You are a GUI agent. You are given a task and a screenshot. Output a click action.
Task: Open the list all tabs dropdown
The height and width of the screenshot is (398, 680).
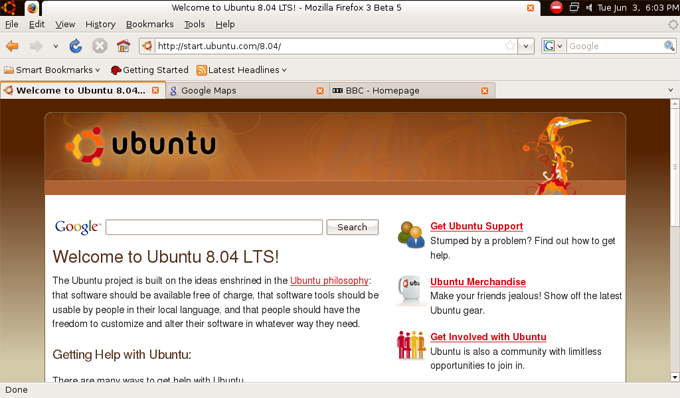pyautogui.click(x=670, y=90)
